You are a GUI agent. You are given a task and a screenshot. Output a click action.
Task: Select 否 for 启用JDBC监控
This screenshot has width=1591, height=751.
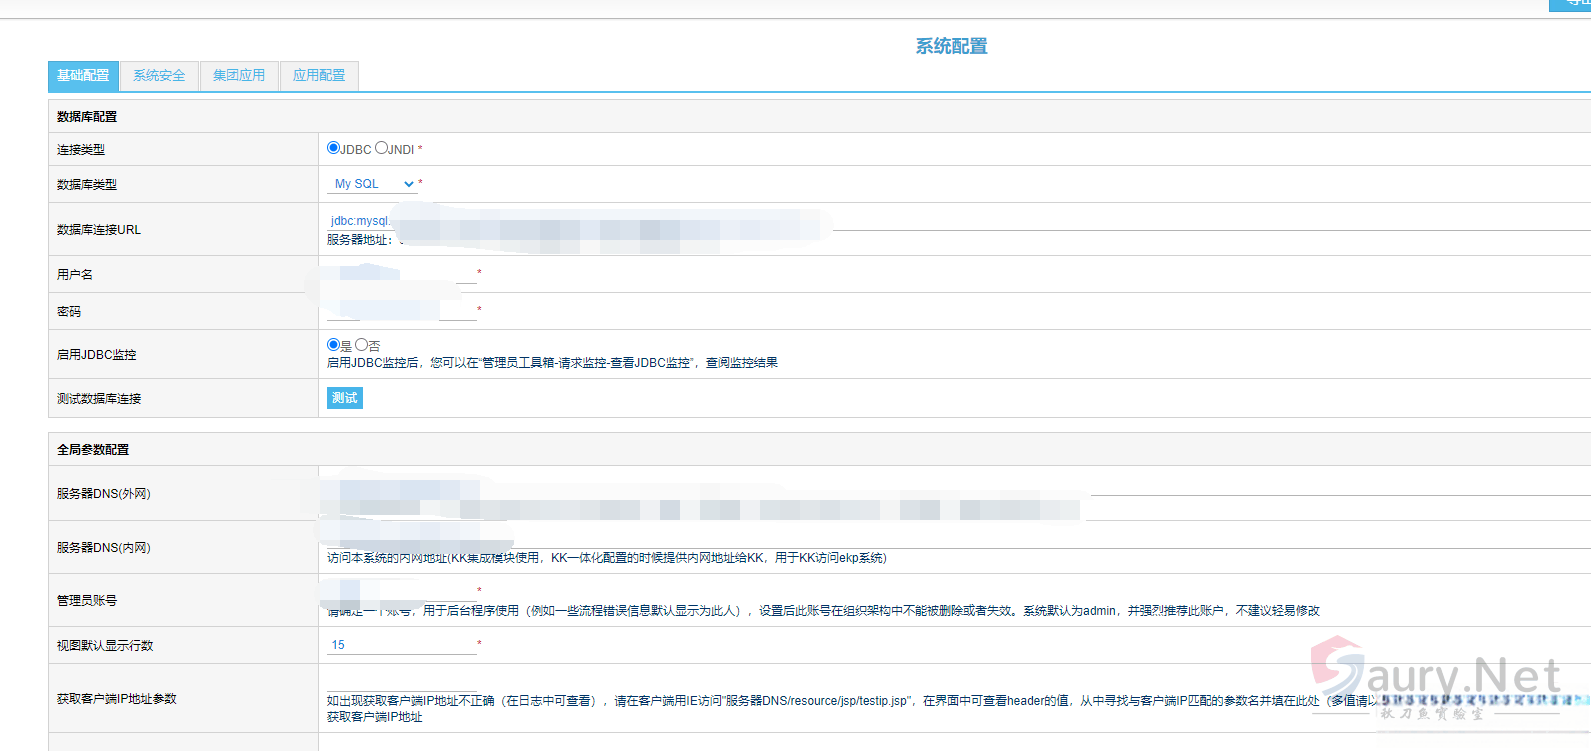point(361,345)
